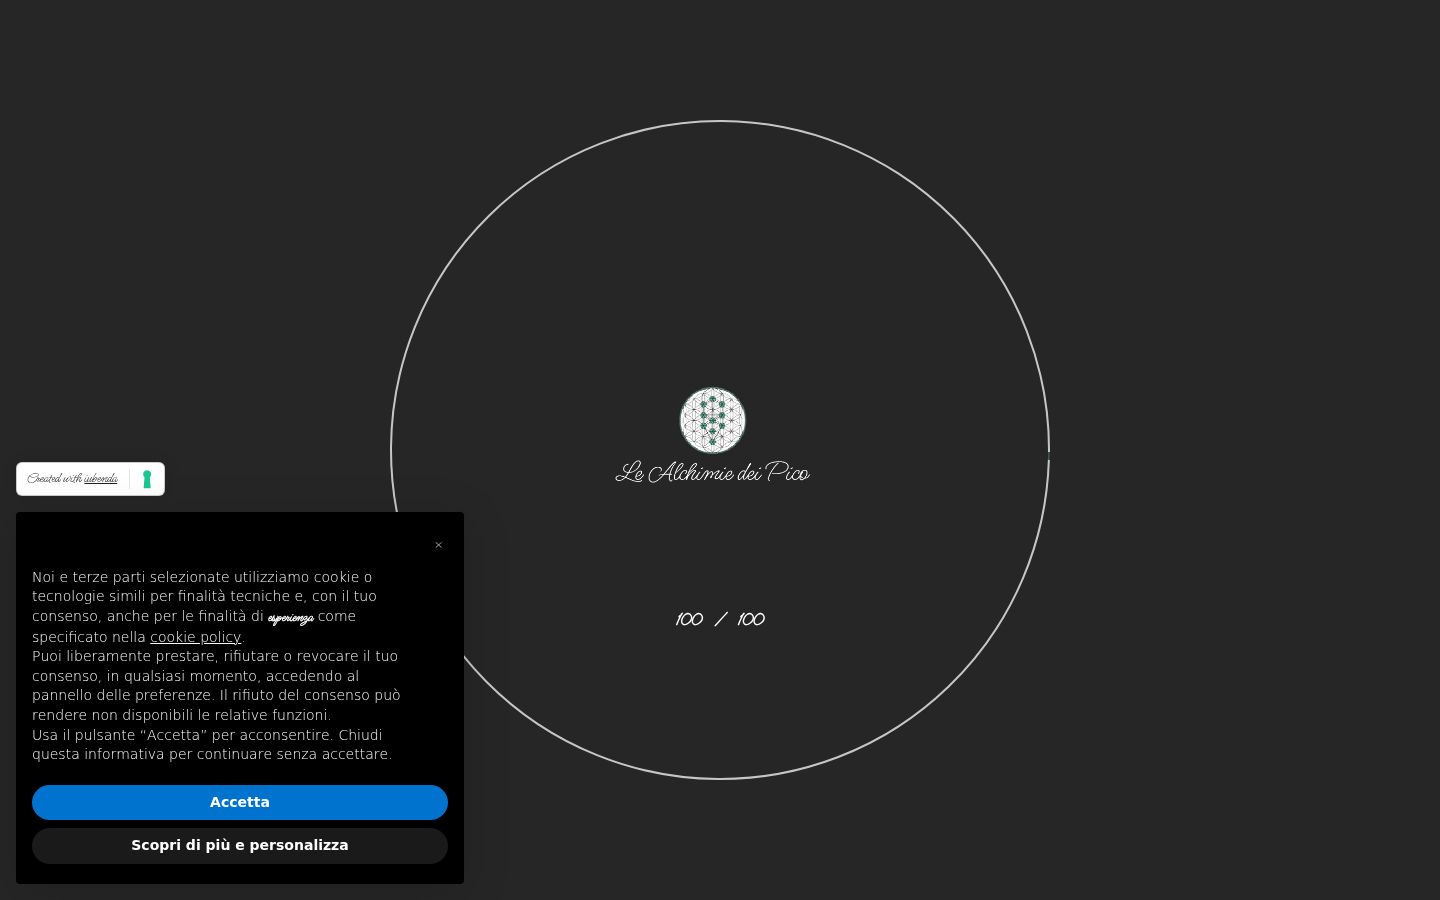This screenshot has height=900, width=1440.
Task: Click the green iubenda keyhole icon
Action: coord(147,479)
